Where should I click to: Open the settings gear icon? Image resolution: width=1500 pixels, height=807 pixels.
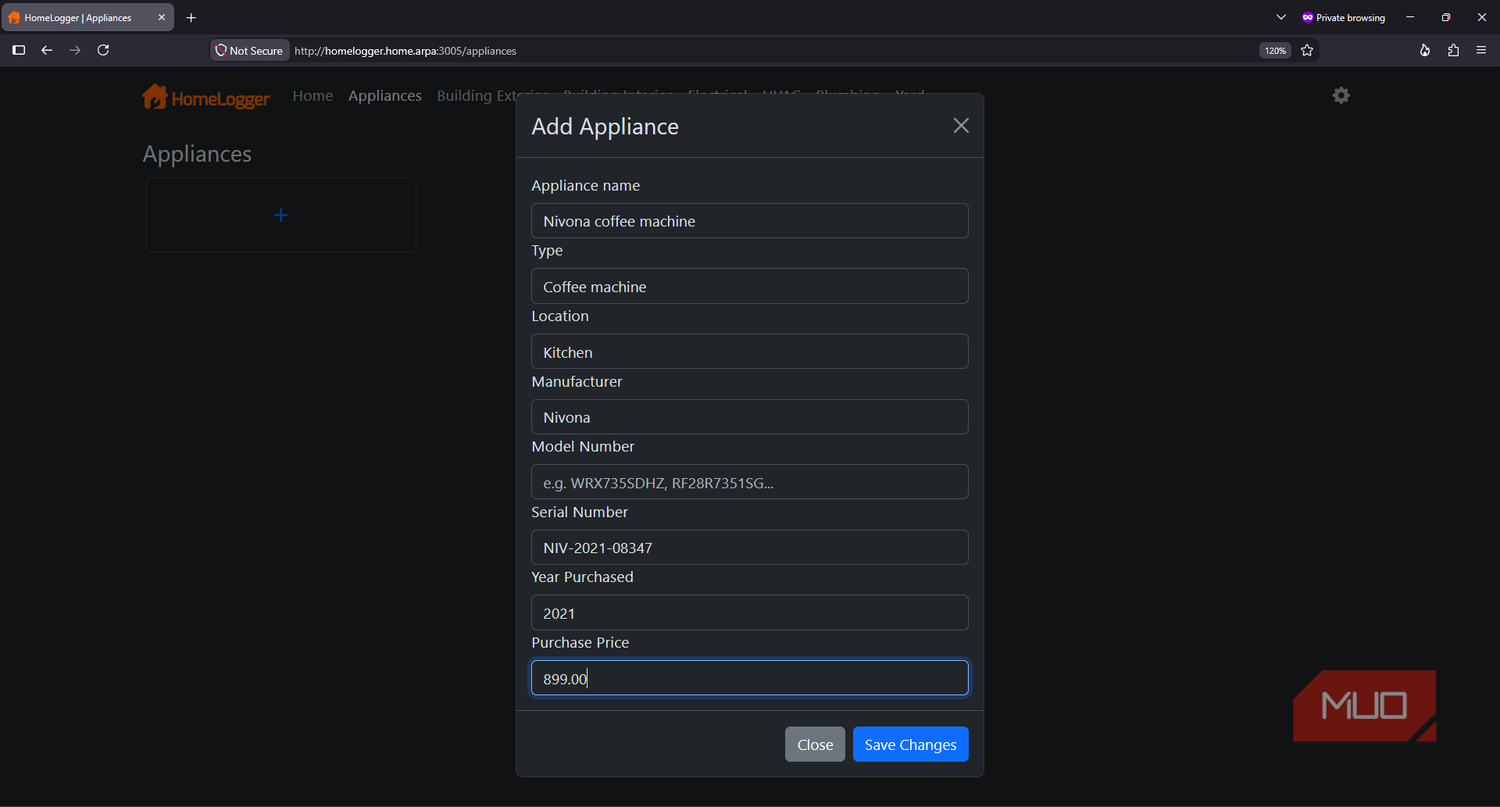coord(1341,95)
